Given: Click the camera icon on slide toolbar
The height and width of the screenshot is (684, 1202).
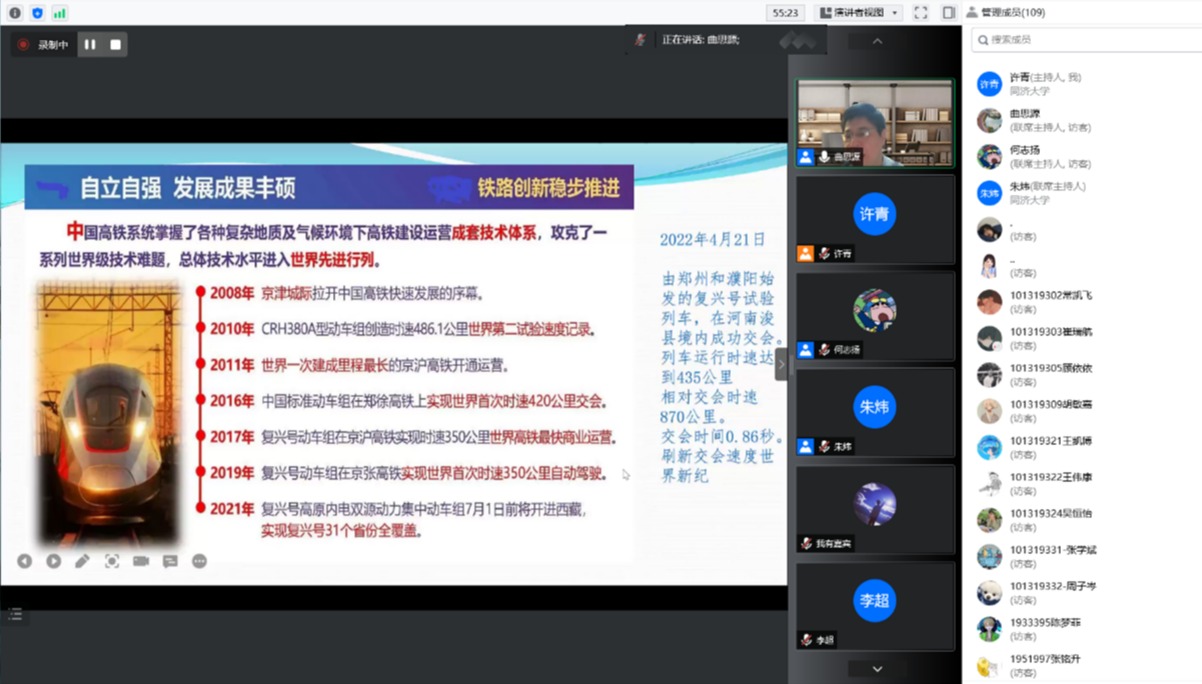Looking at the screenshot, I should coord(141,561).
